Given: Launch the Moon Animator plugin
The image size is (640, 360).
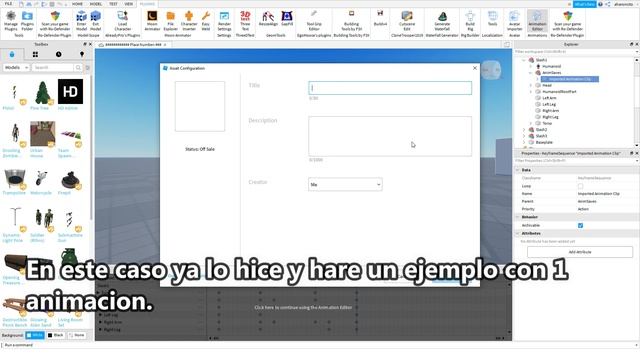Looking at the screenshot, I should 152,21.
